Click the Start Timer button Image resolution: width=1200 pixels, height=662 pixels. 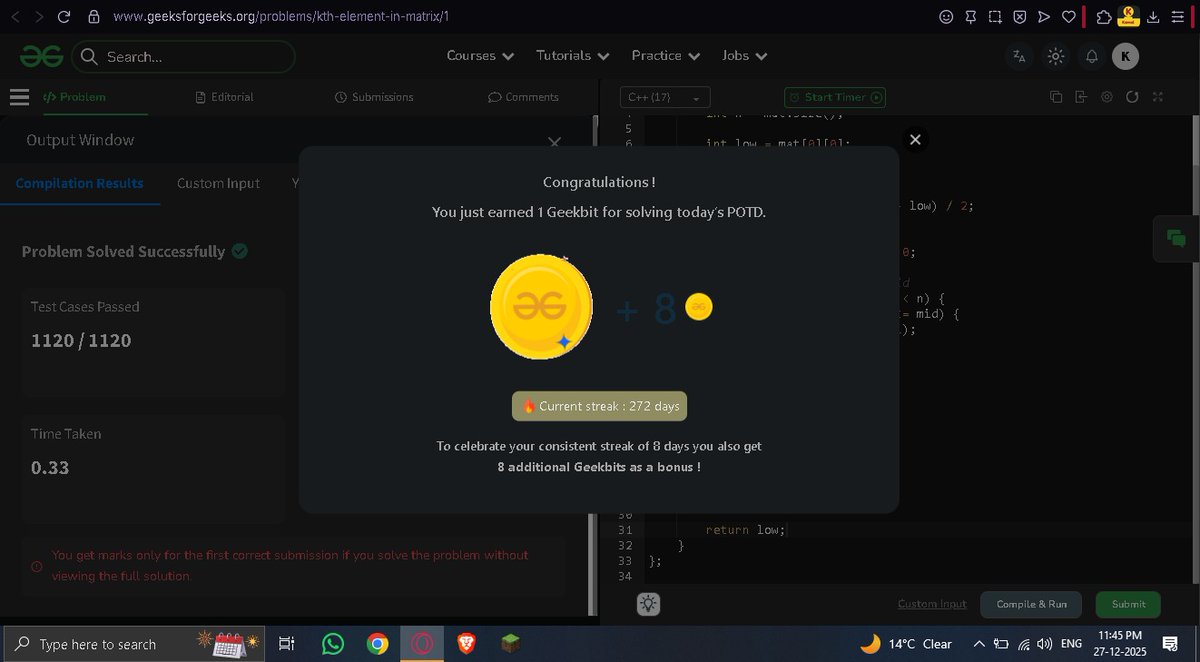(x=835, y=97)
